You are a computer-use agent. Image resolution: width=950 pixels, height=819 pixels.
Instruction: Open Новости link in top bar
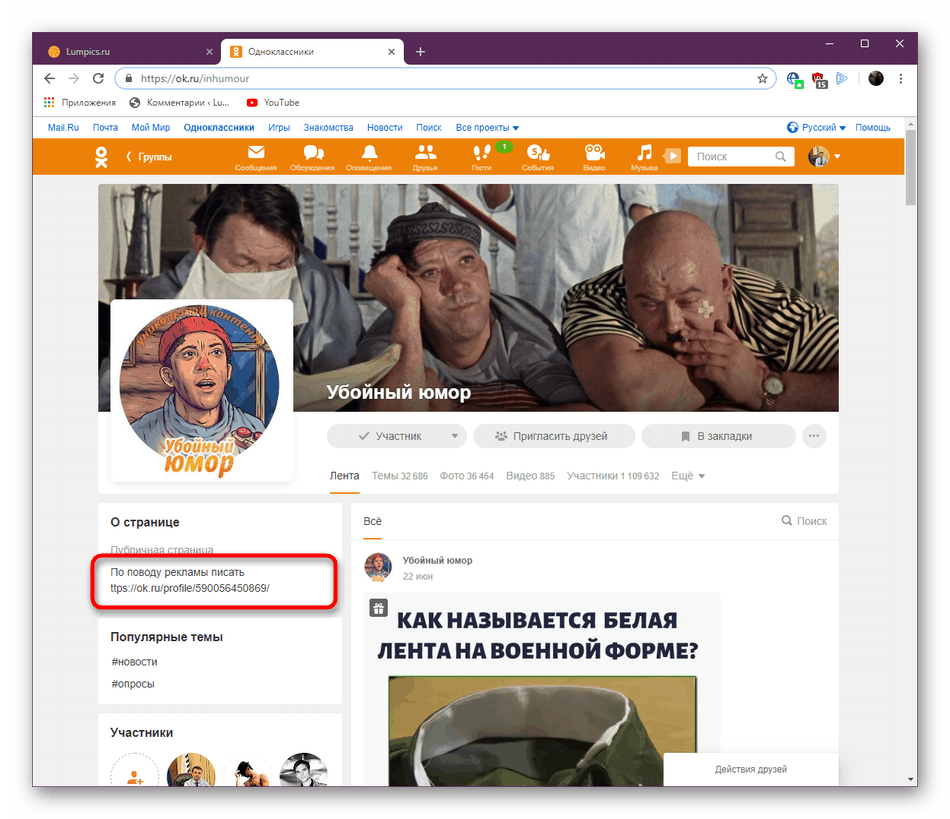[384, 127]
